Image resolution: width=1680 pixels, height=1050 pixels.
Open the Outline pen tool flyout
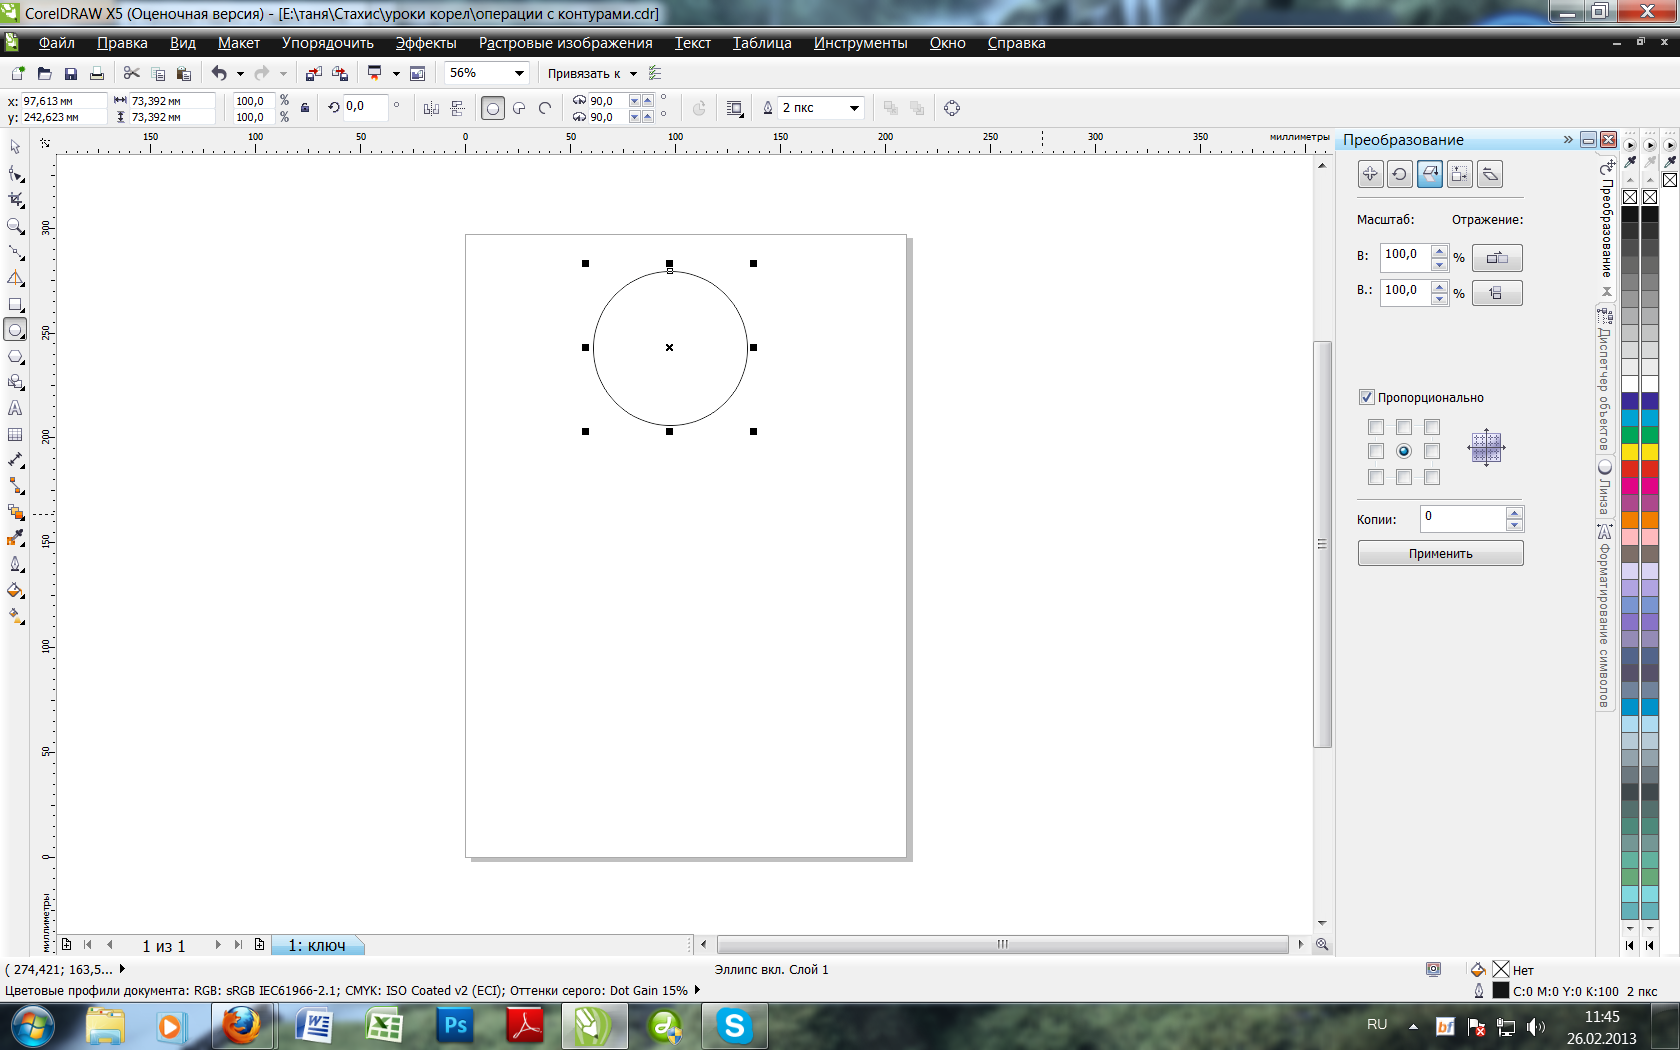[15, 564]
